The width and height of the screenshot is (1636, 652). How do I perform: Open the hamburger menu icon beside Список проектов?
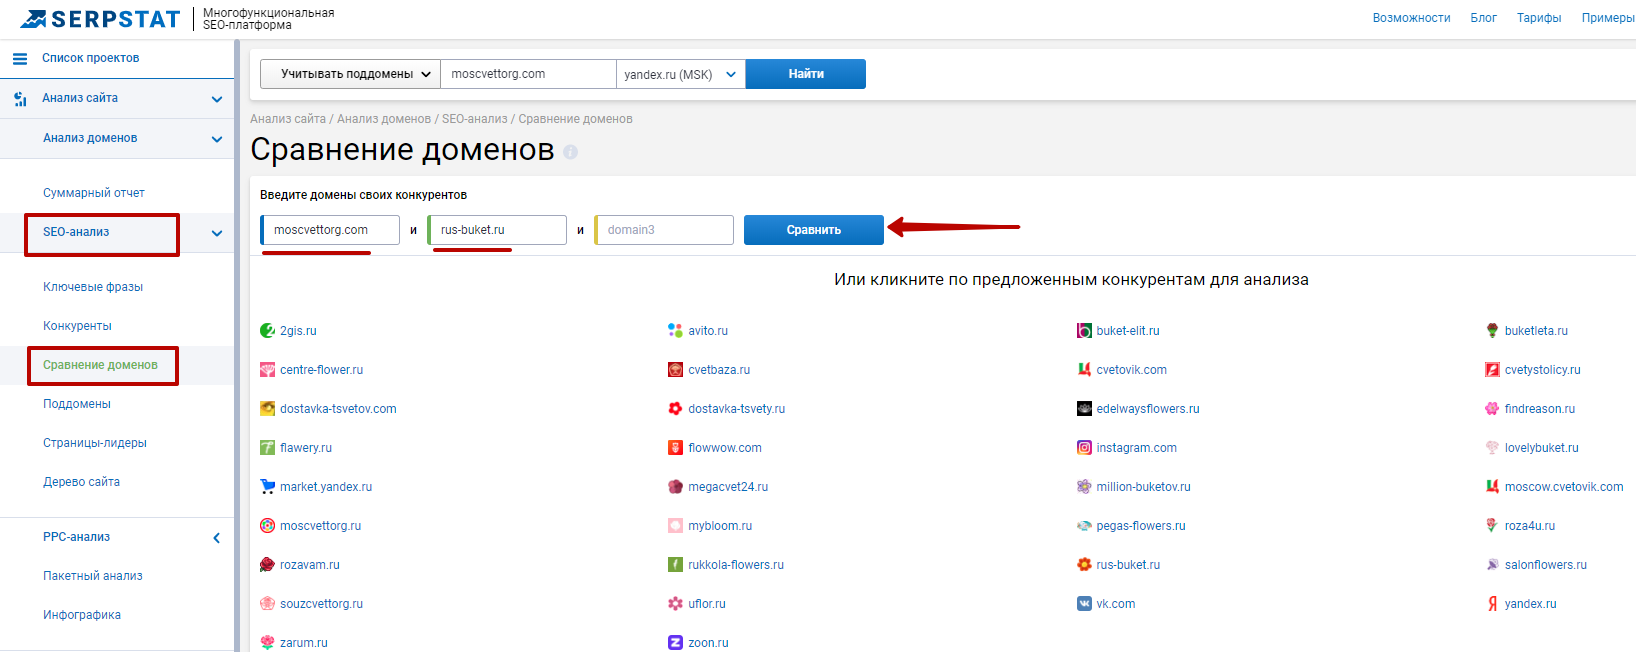click(20, 59)
